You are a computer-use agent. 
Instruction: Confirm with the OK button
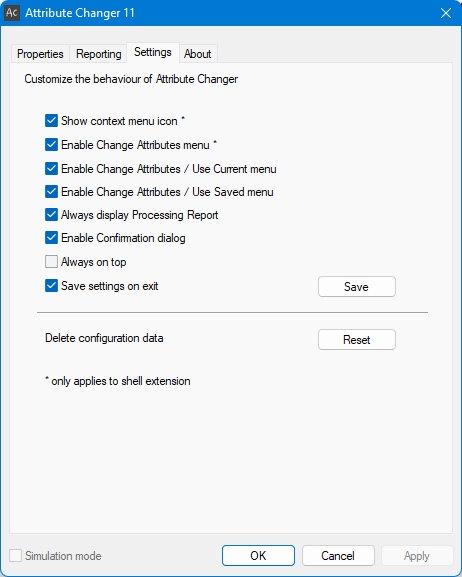point(258,556)
